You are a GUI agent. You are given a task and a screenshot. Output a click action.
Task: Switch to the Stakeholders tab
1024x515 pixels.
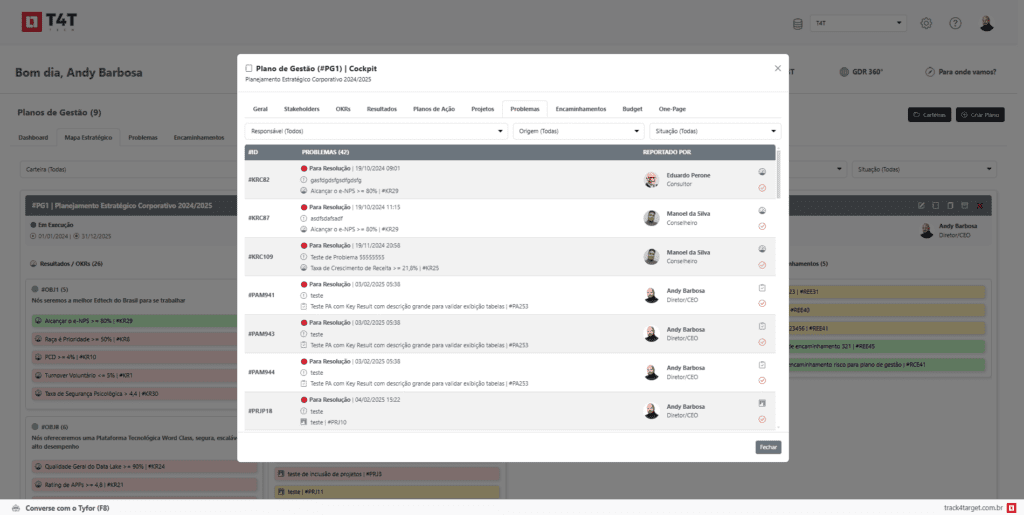pos(301,108)
